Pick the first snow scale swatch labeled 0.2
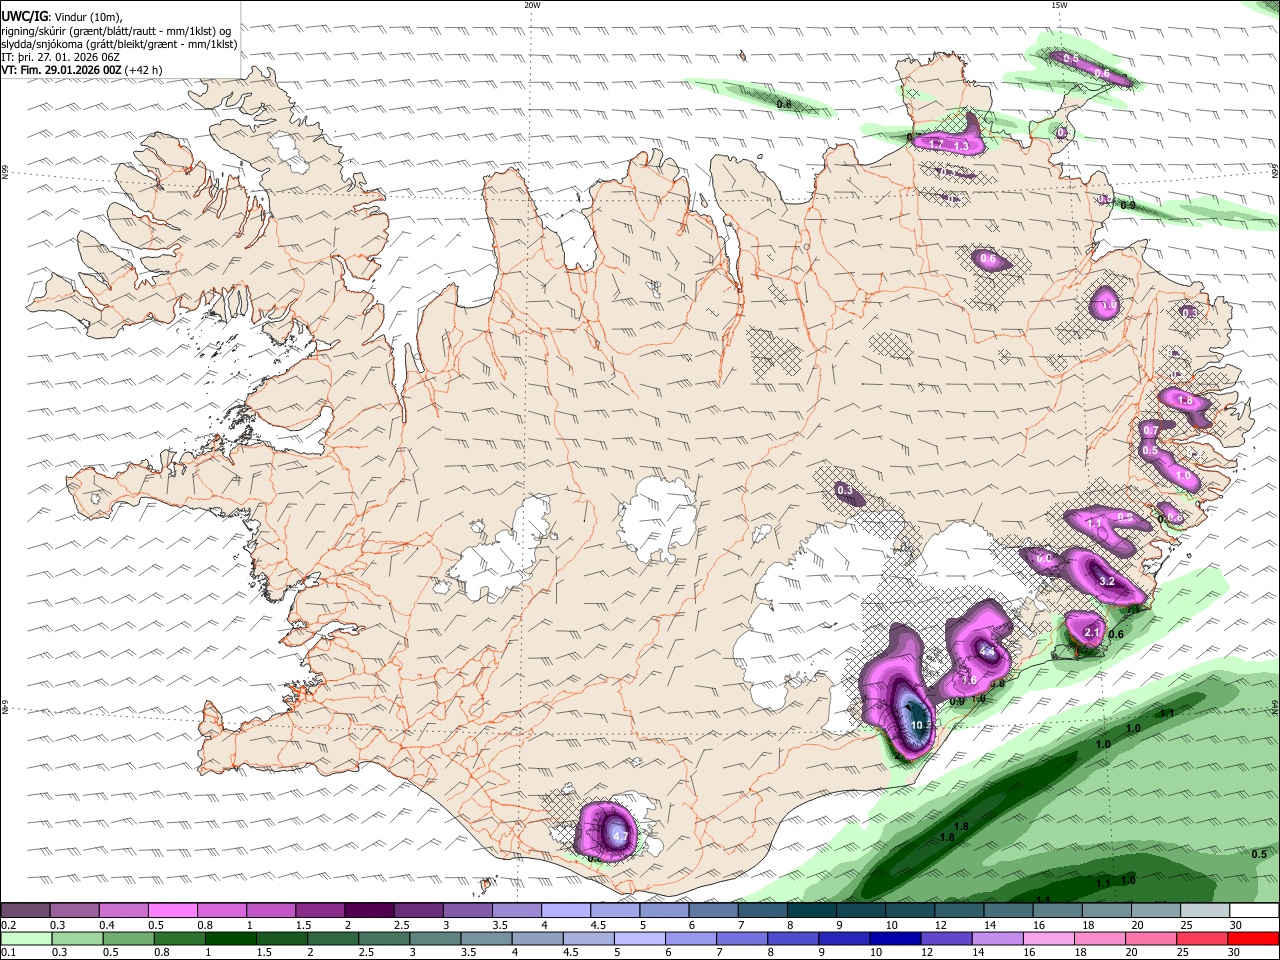 click(25, 911)
